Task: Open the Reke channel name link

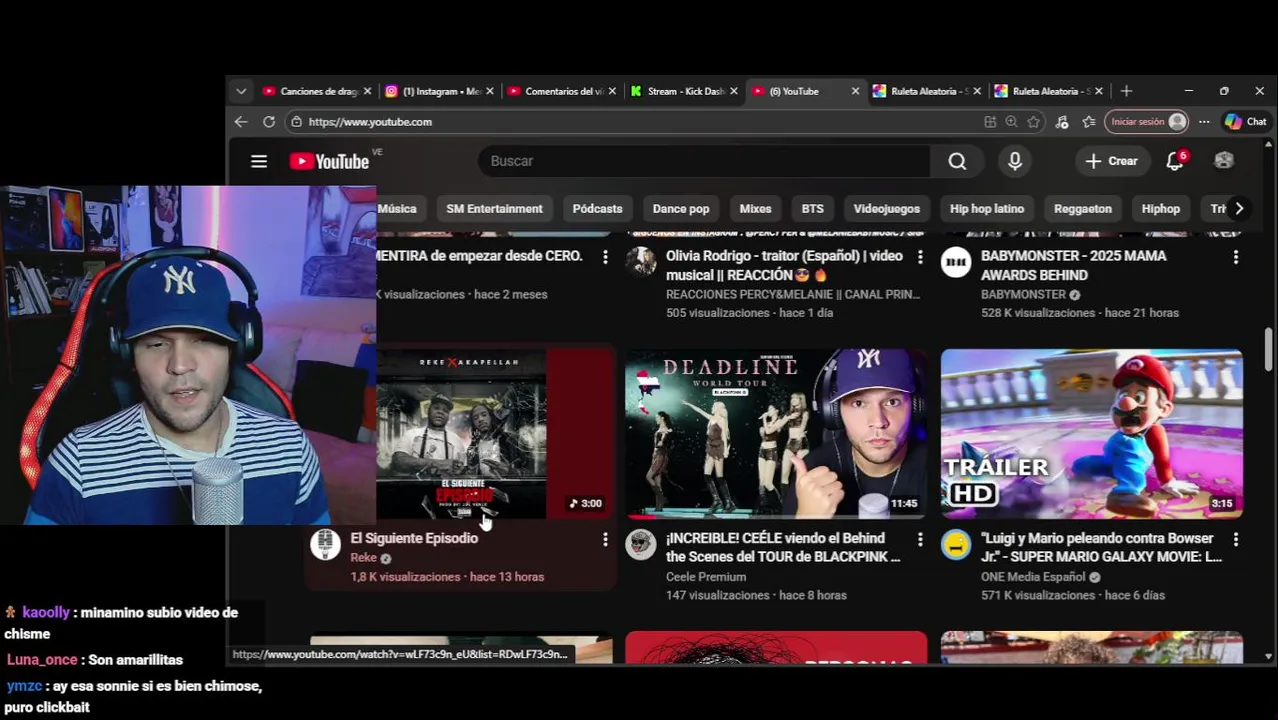Action: coord(364,558)
